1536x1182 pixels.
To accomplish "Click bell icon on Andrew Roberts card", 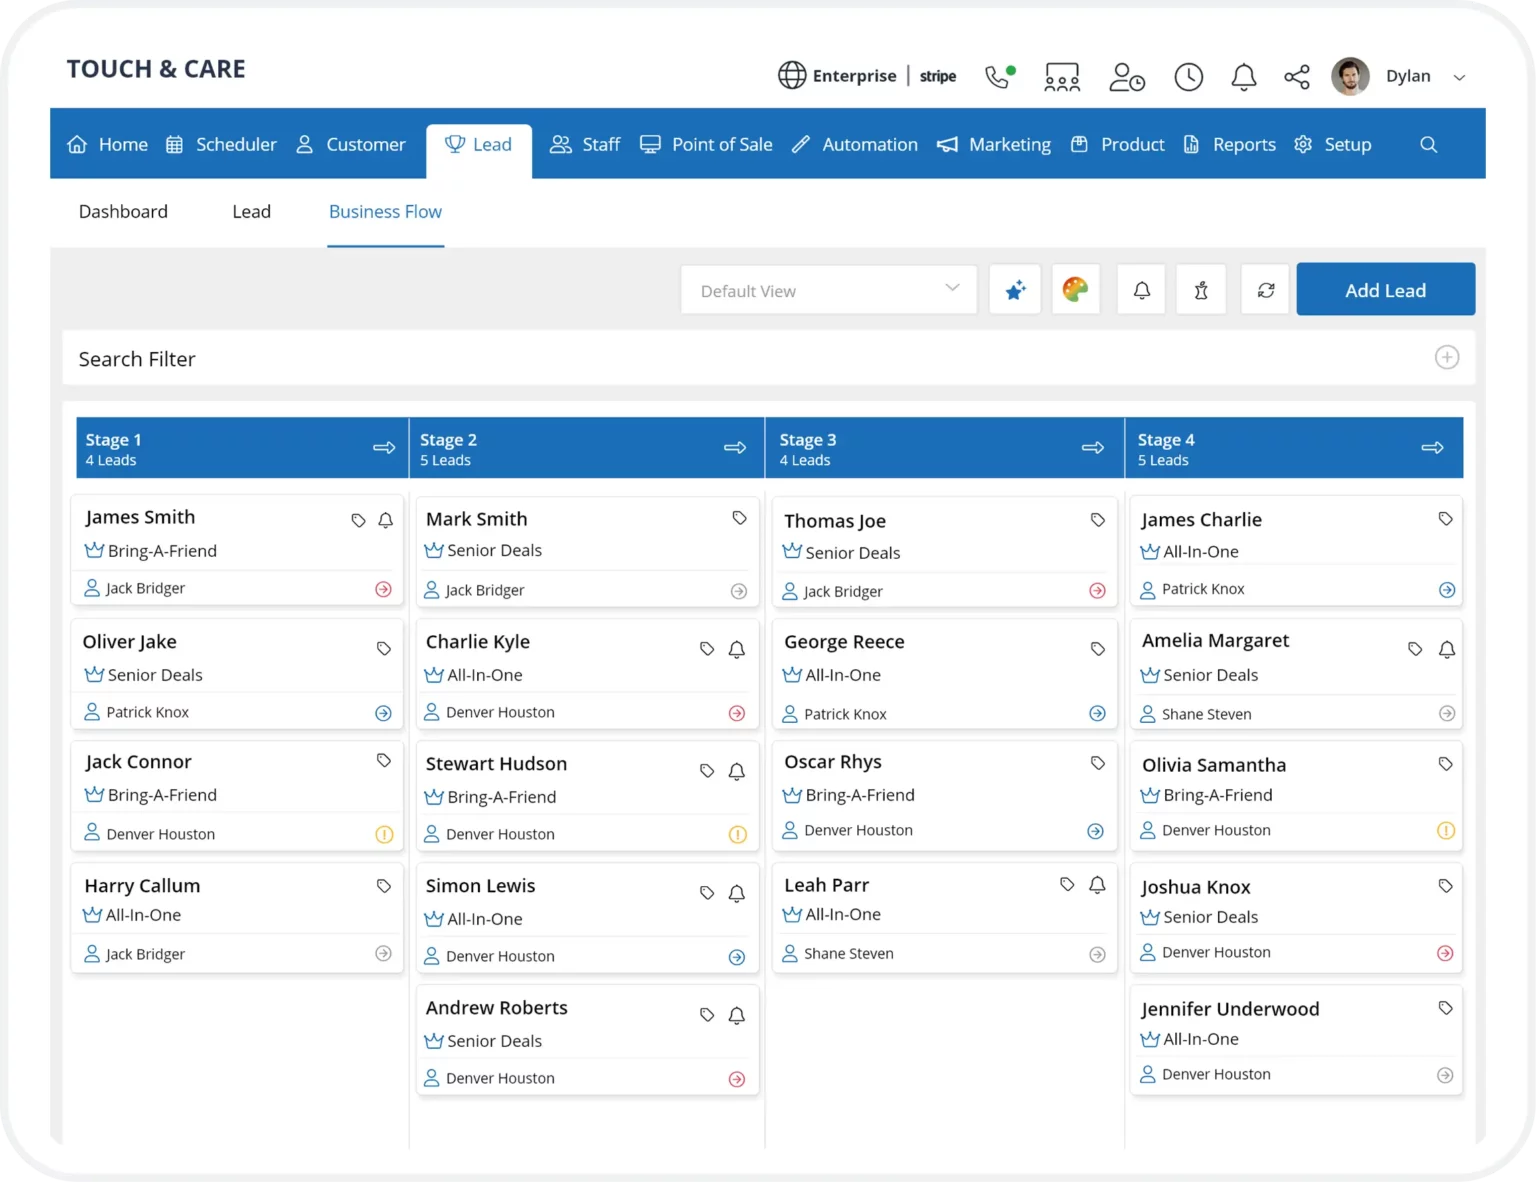I will pos(737,1015).
